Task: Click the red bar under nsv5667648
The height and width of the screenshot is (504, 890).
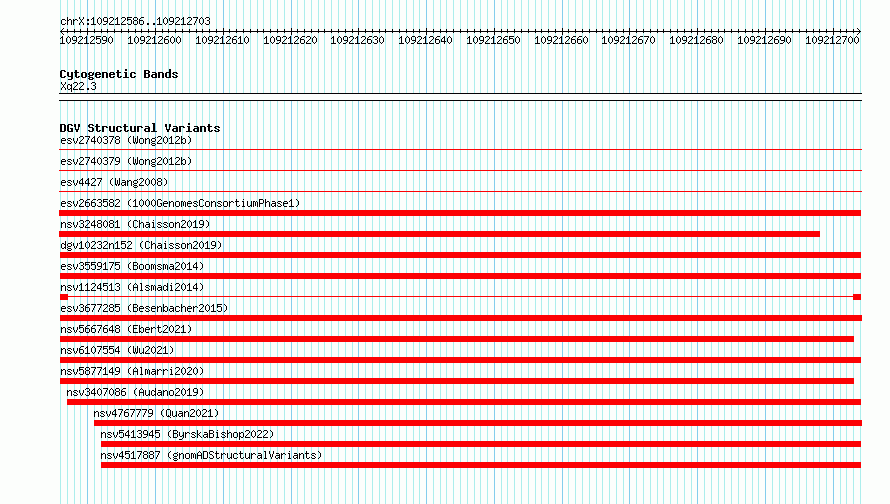Action: [x=457, y=339]
